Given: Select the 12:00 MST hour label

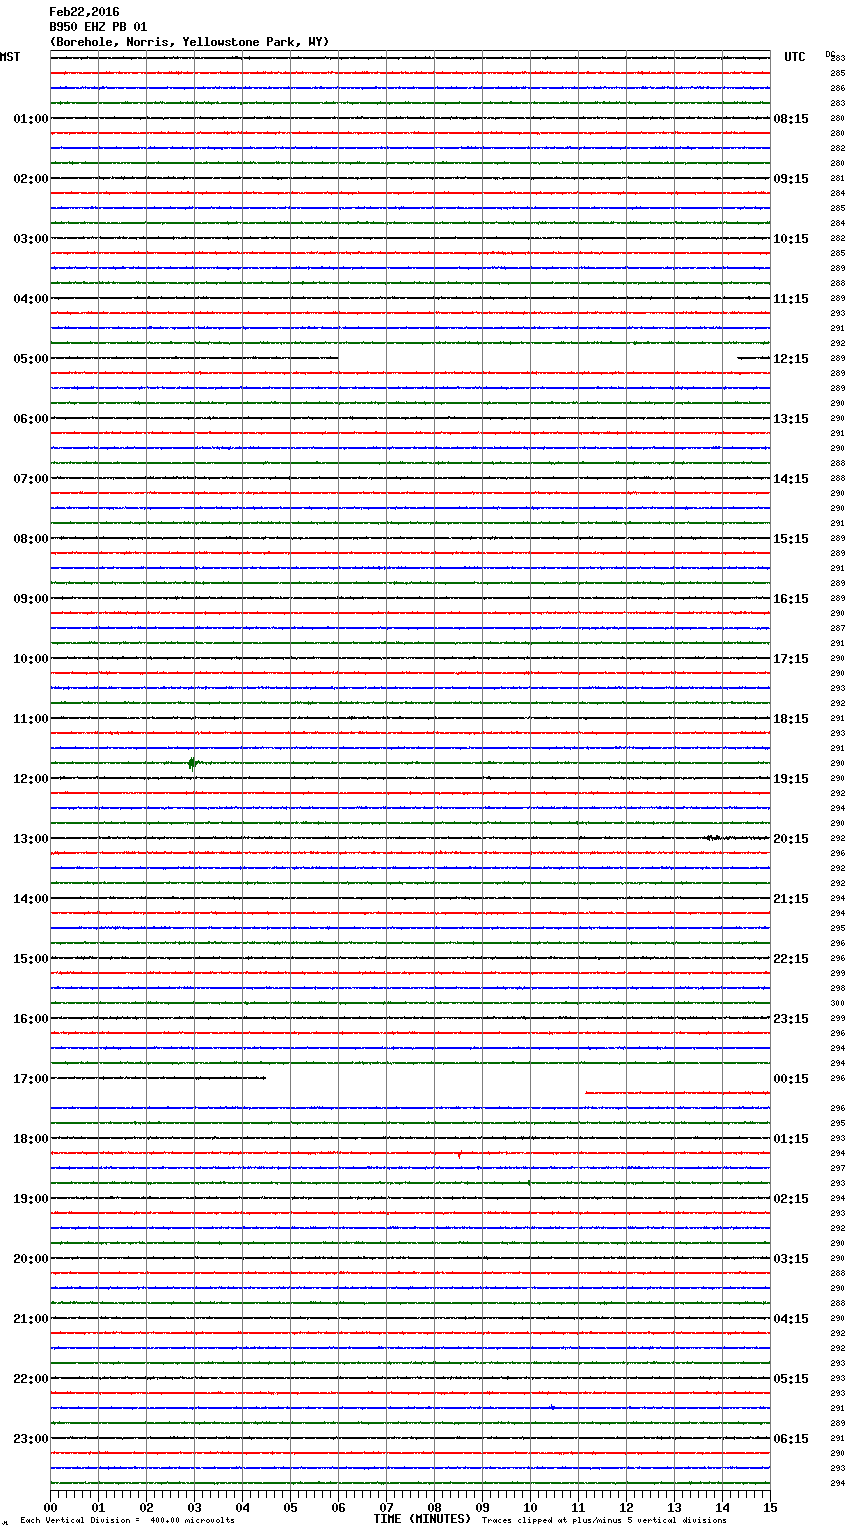Looking at the screenshot, I should (x=31, y=779).
